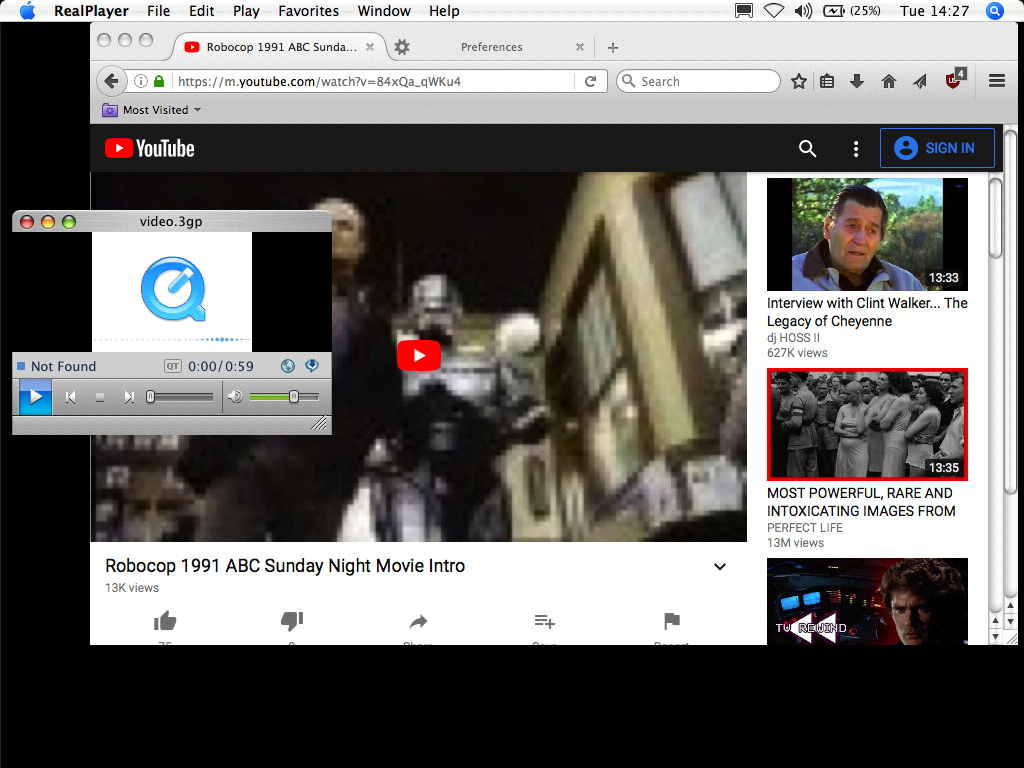Open the RealPlayer File menu
Screen dimensions: 1024x768
click(x=159, y=11)
